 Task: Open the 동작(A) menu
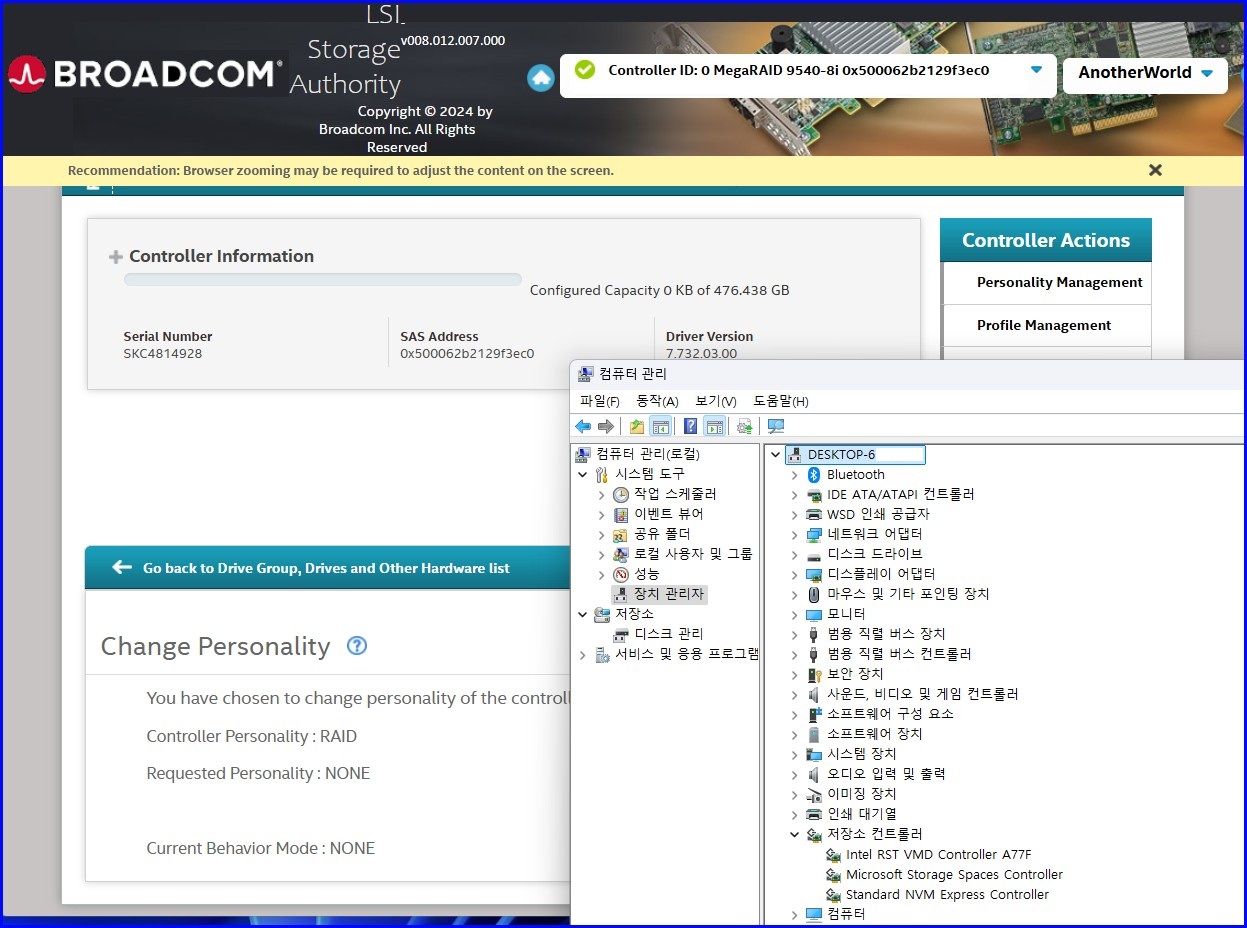657,401
